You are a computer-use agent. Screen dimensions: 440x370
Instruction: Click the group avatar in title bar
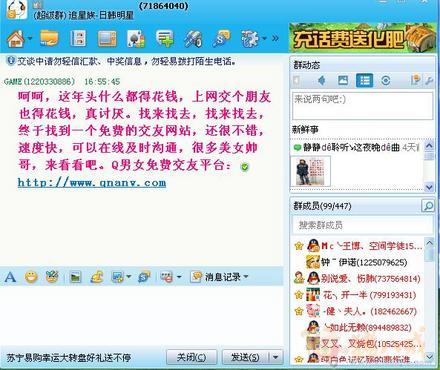point(16,9)
